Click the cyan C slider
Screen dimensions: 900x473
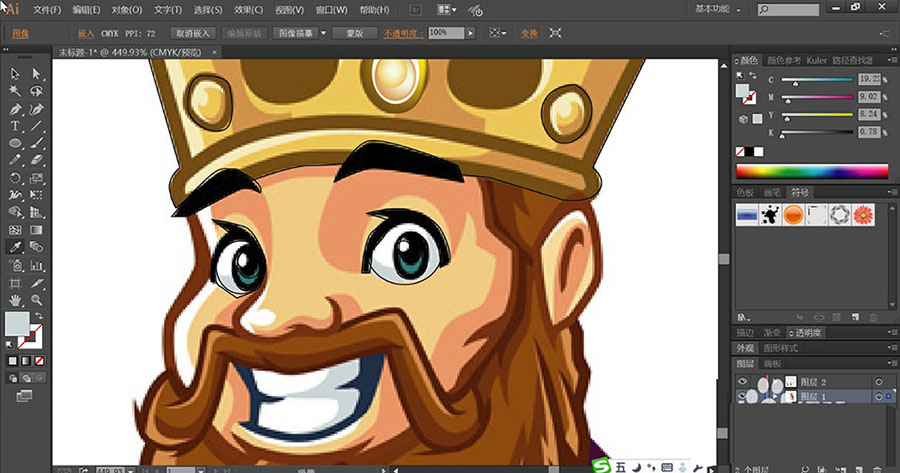pos(817,80)
